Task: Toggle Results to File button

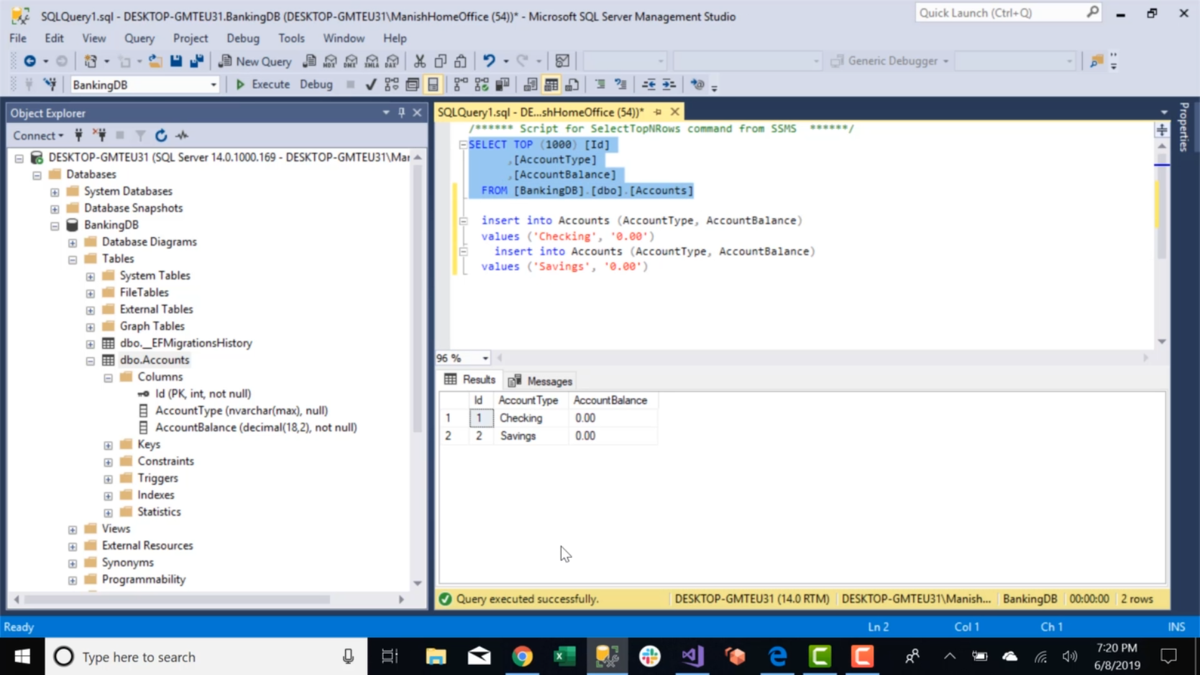Action: point(571,85)
